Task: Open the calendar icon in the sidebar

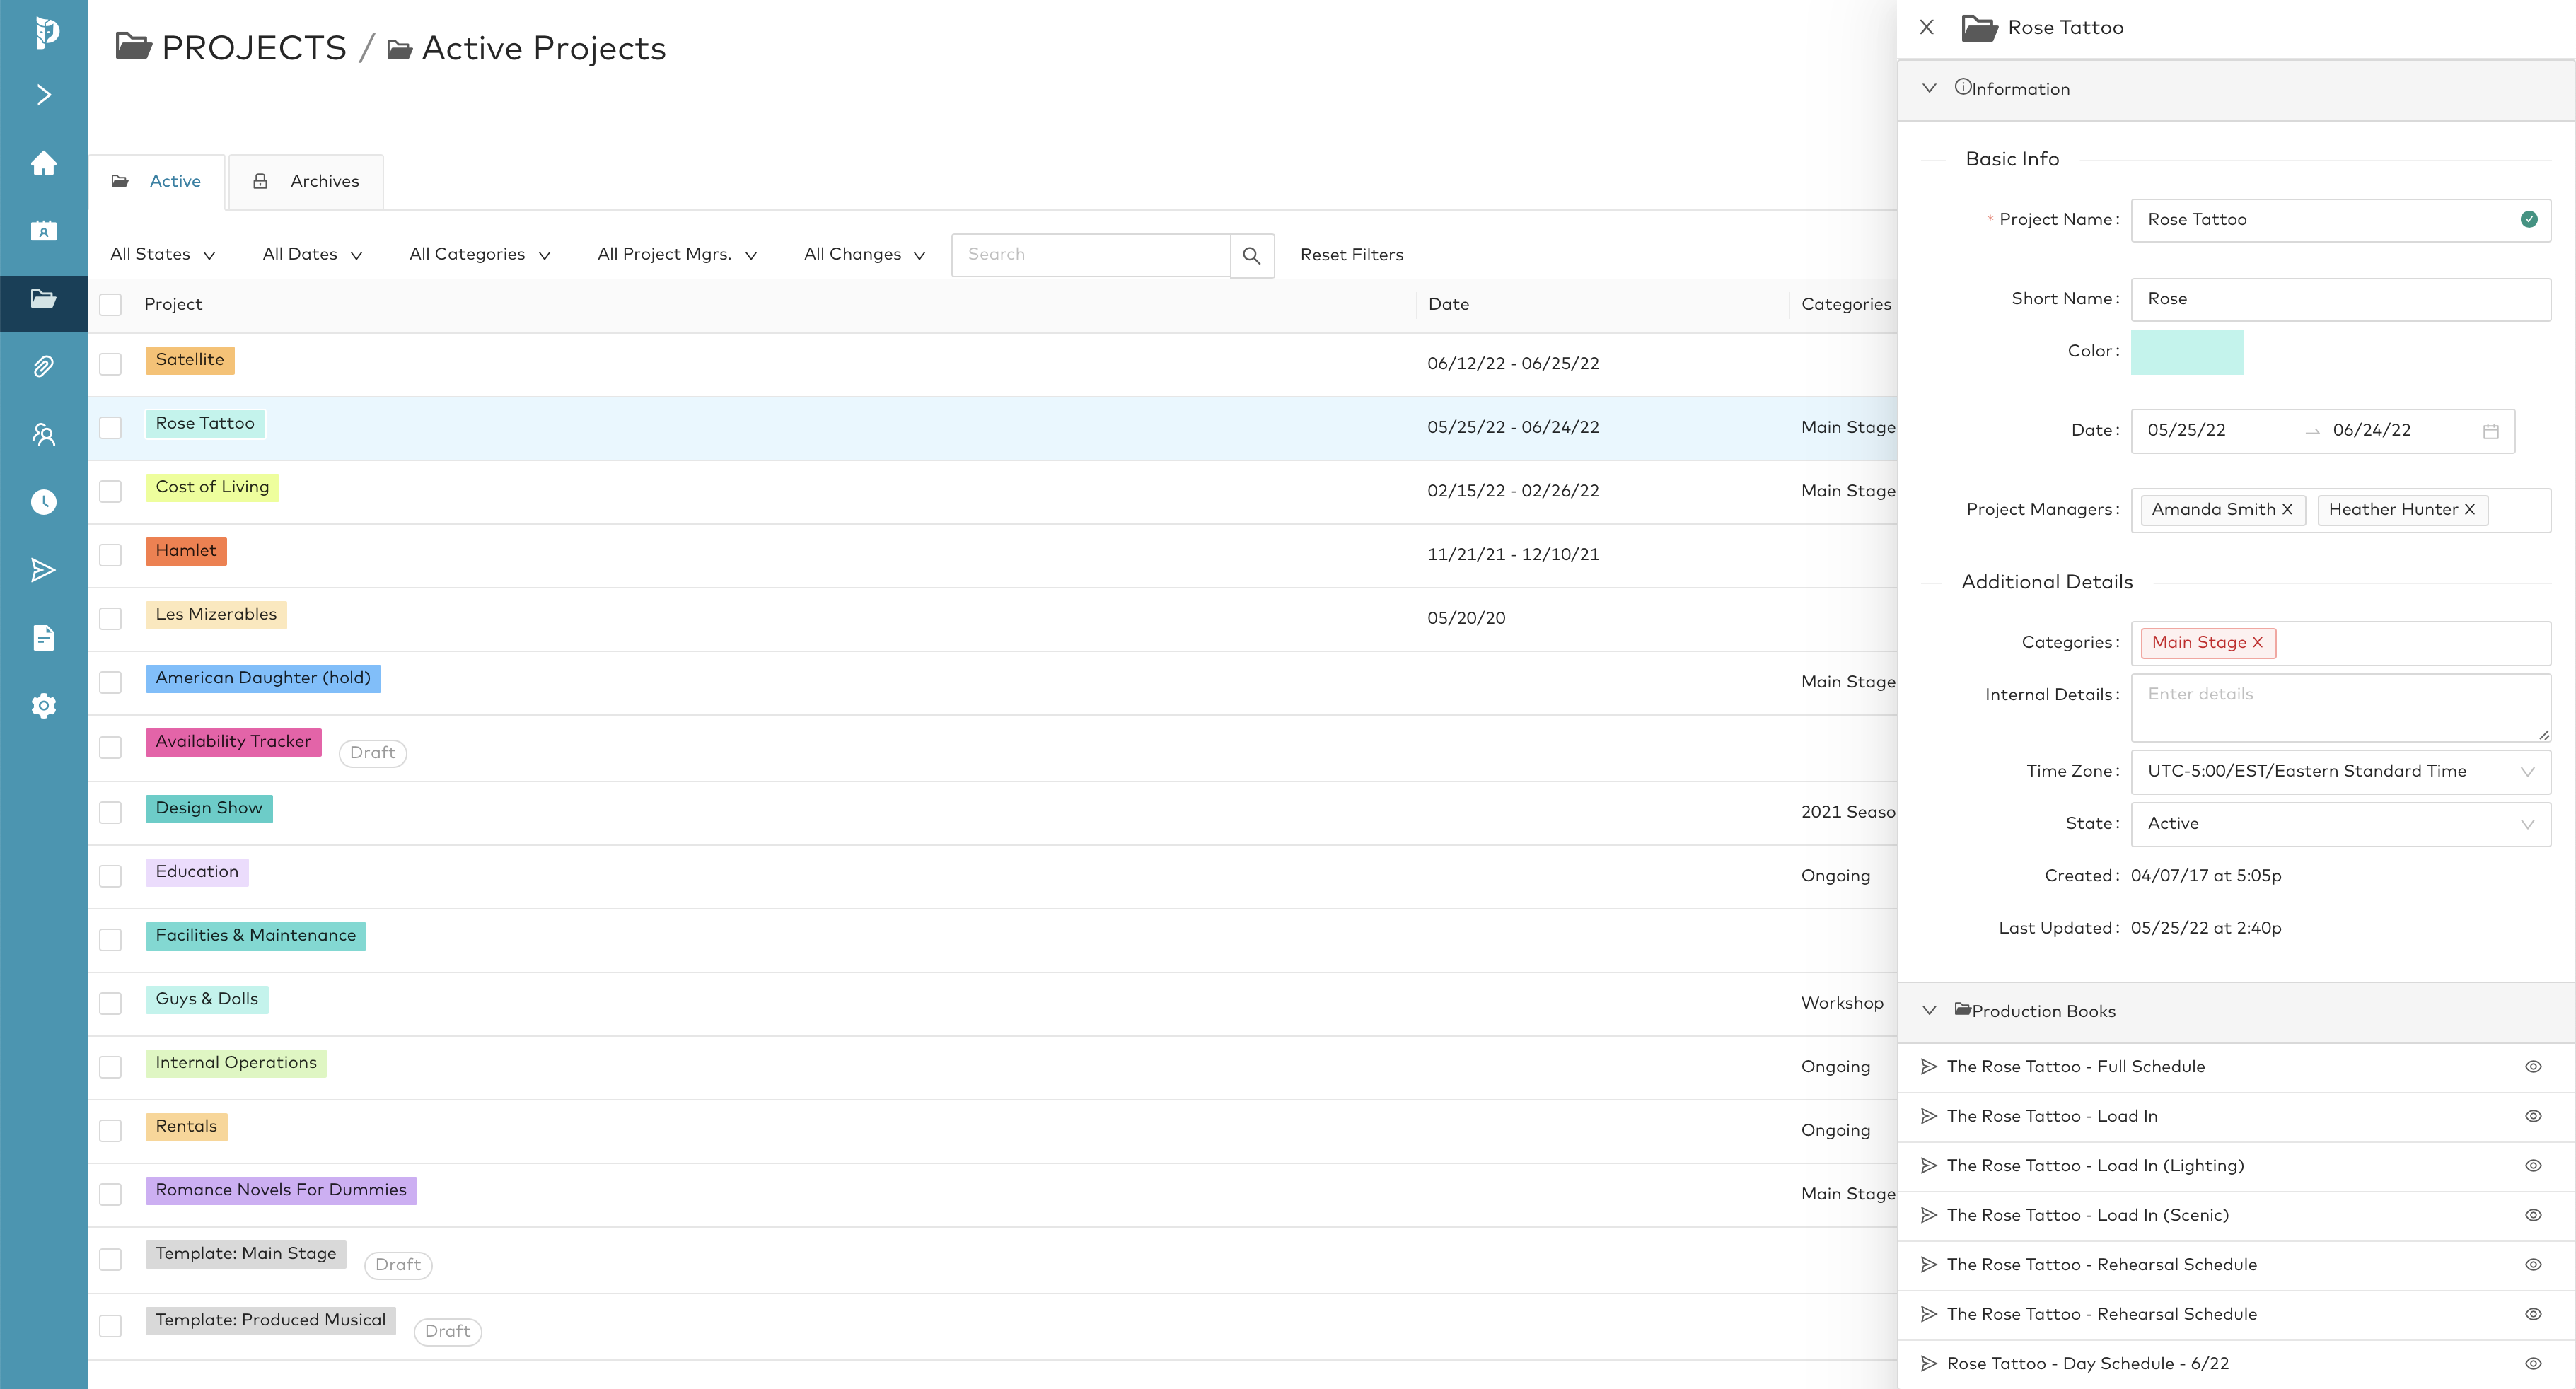Action: (44, 231)
